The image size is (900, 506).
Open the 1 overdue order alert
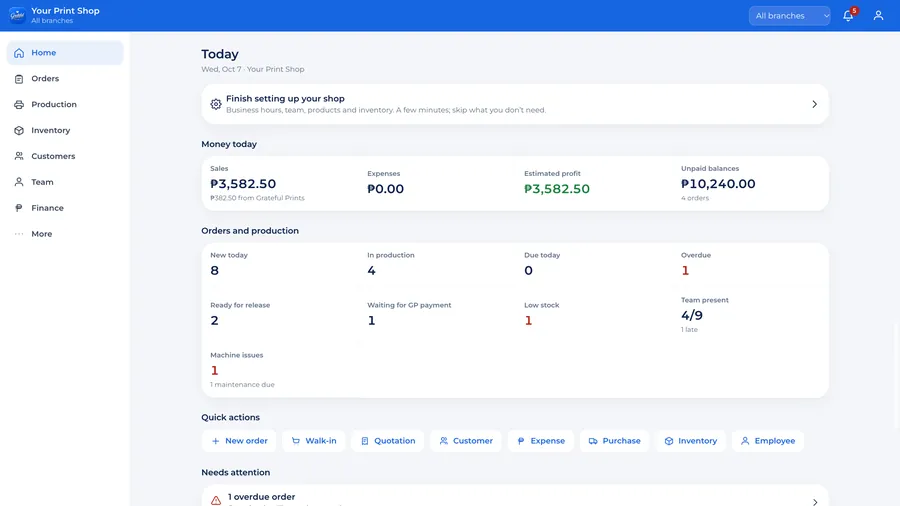tap(515, 496)
